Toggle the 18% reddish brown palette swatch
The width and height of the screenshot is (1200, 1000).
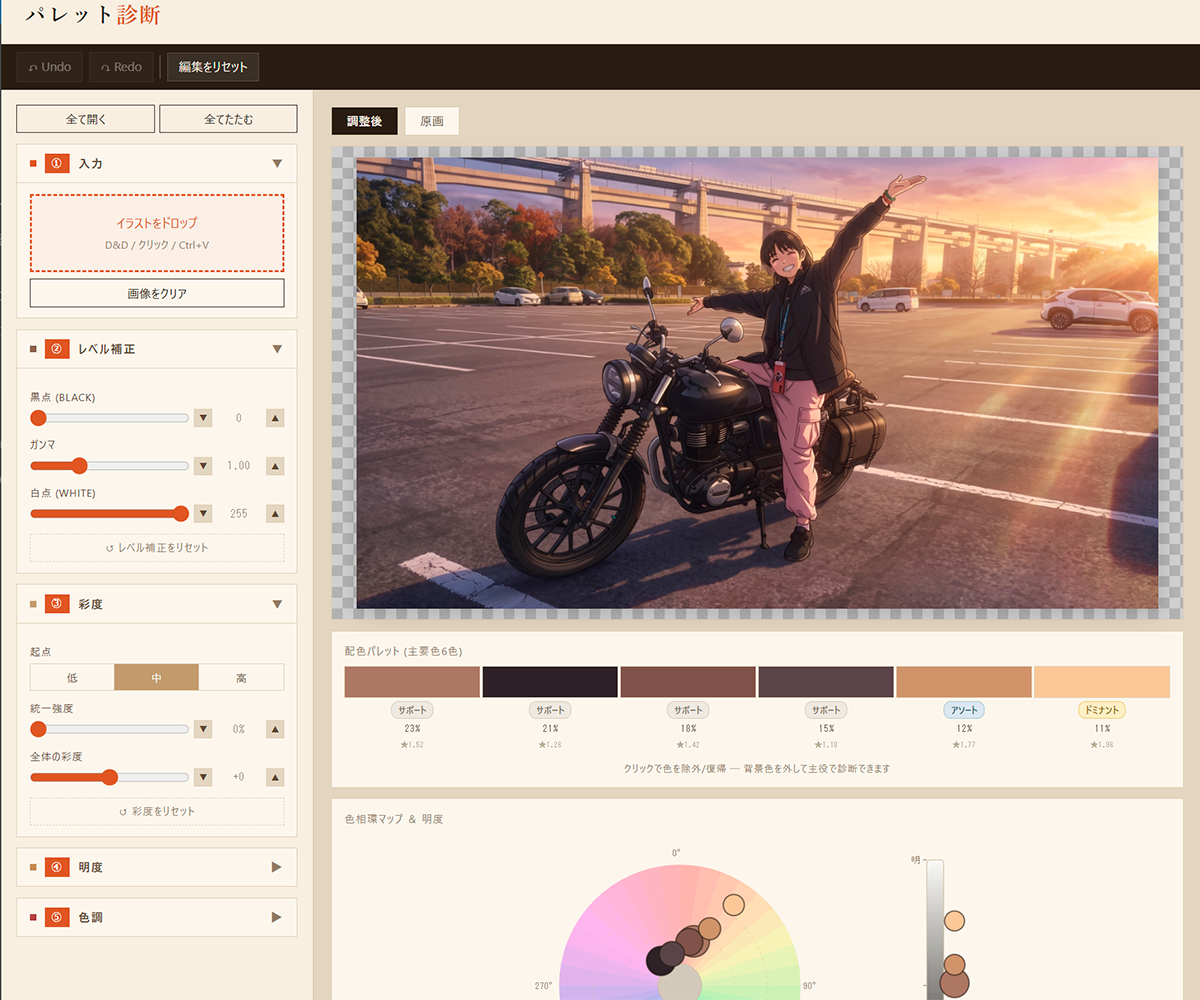688,682
